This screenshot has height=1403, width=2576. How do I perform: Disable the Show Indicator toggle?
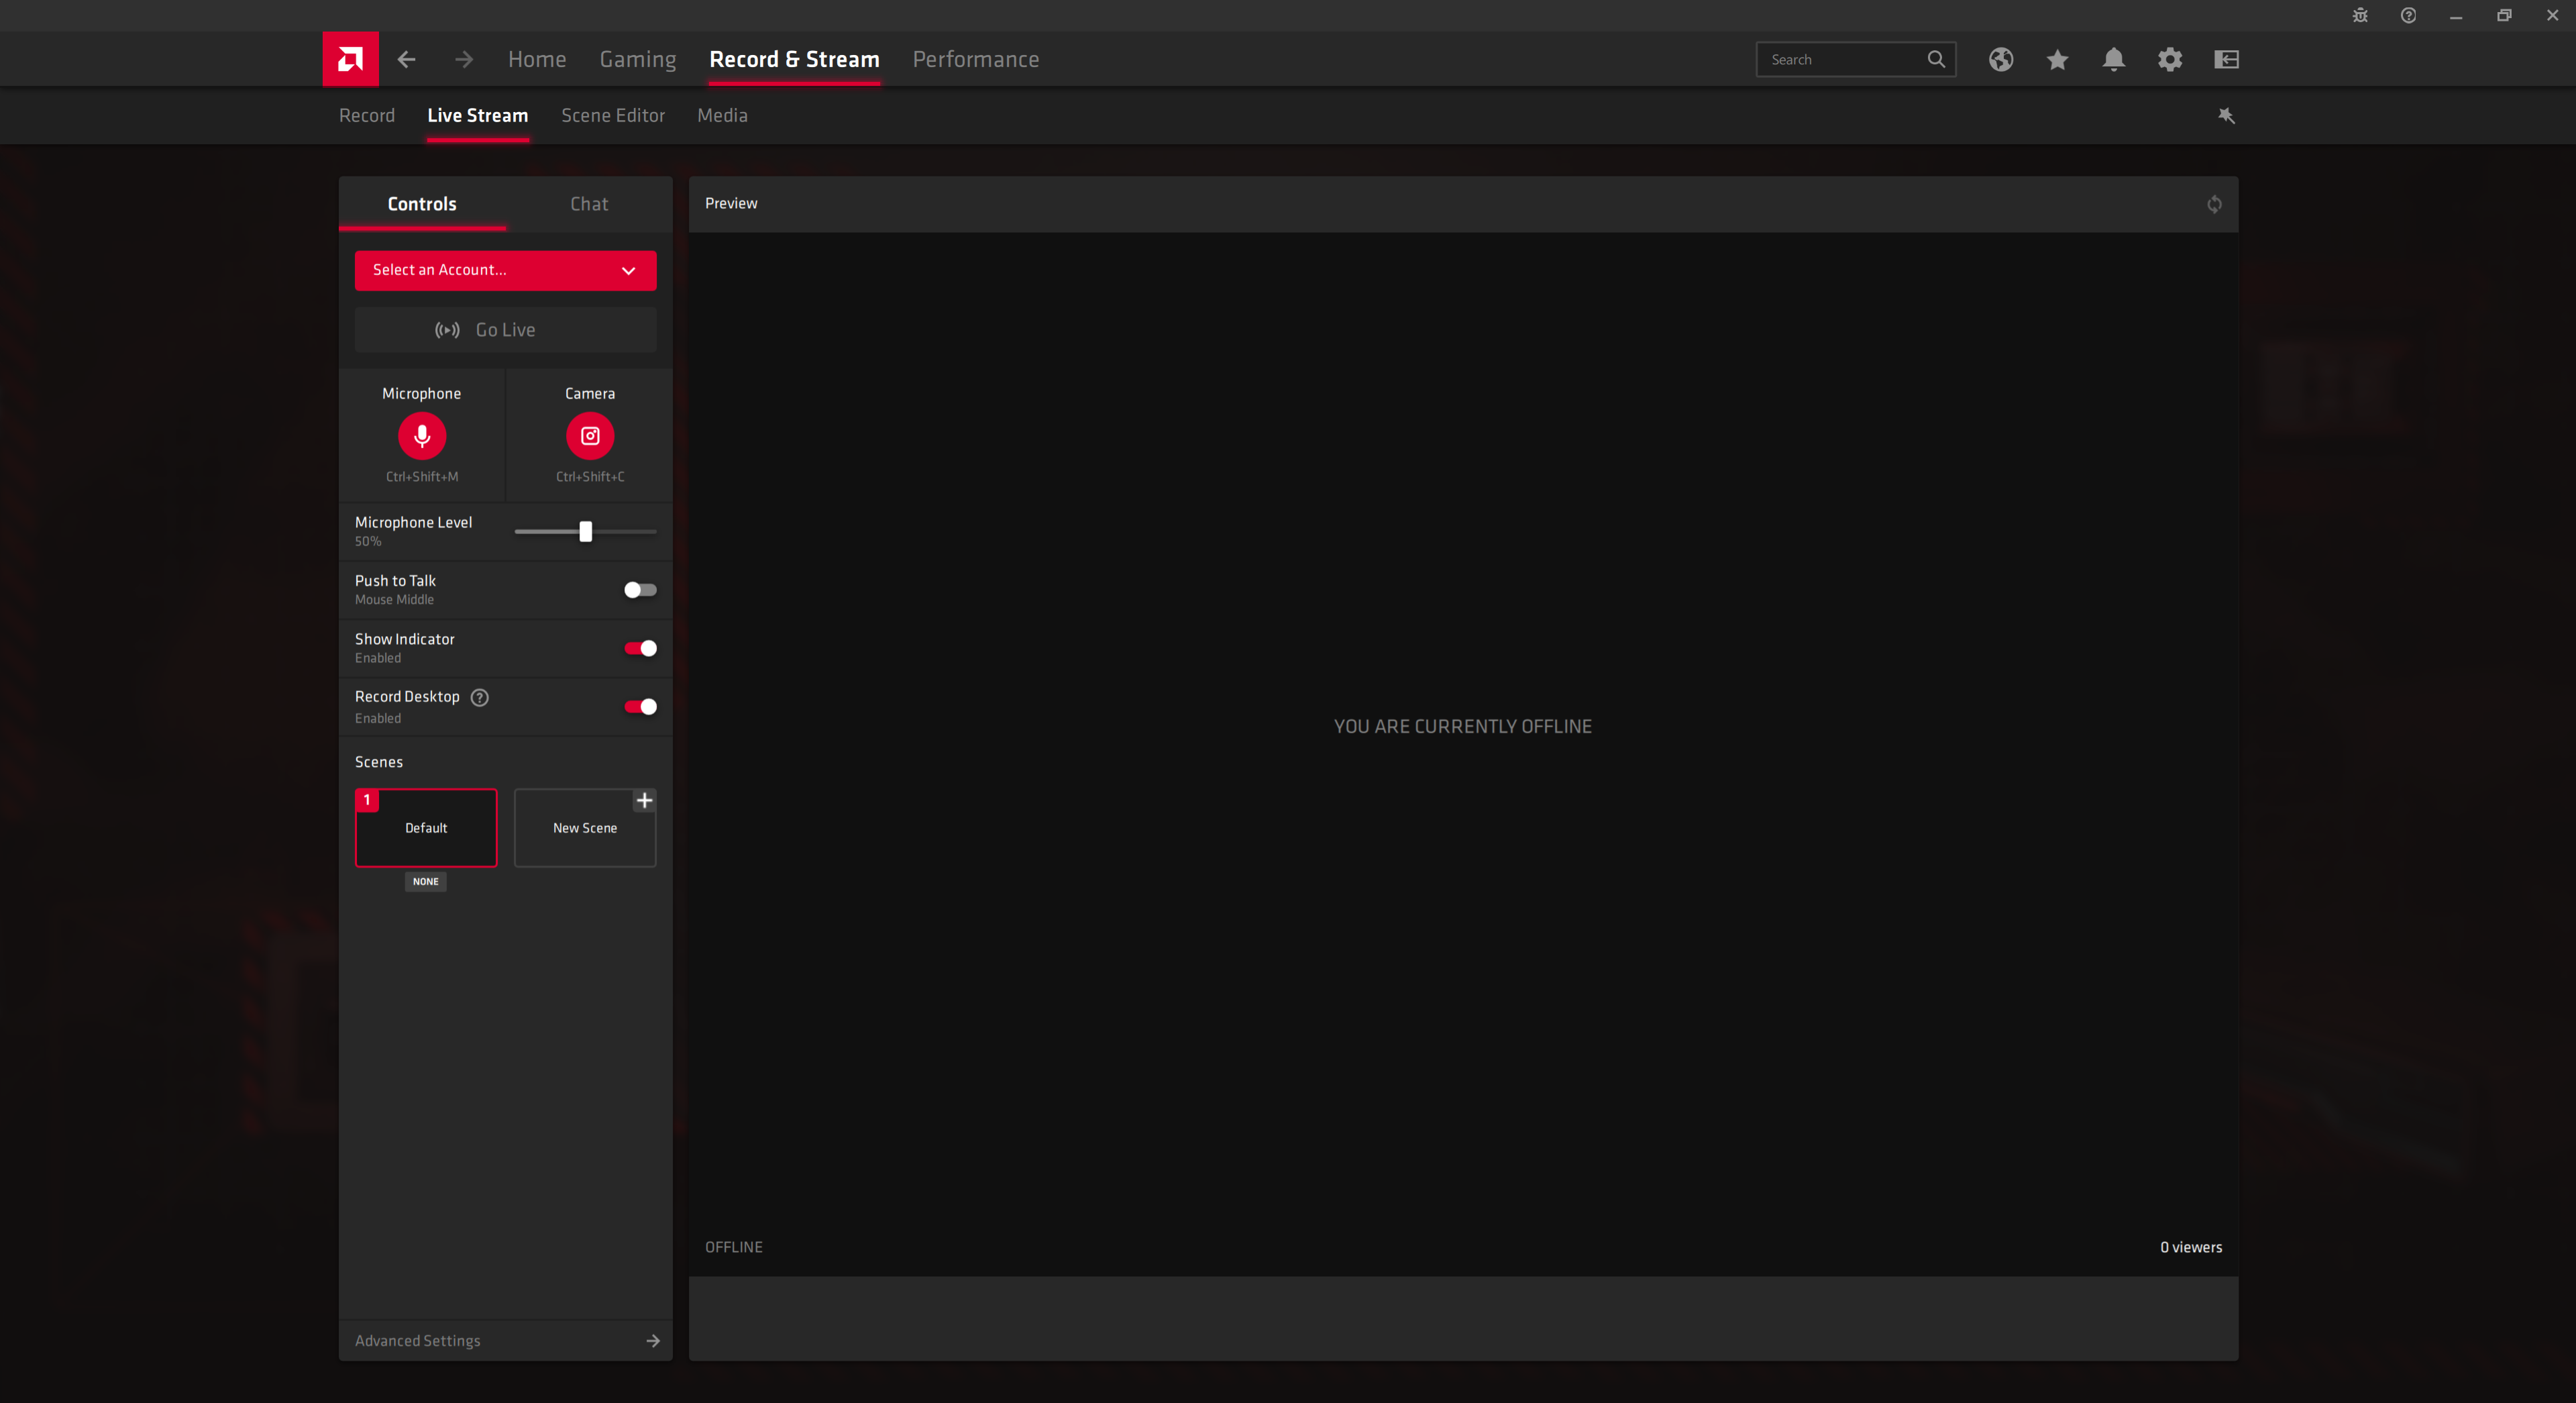pyautogui.click(x=640, y=648)
